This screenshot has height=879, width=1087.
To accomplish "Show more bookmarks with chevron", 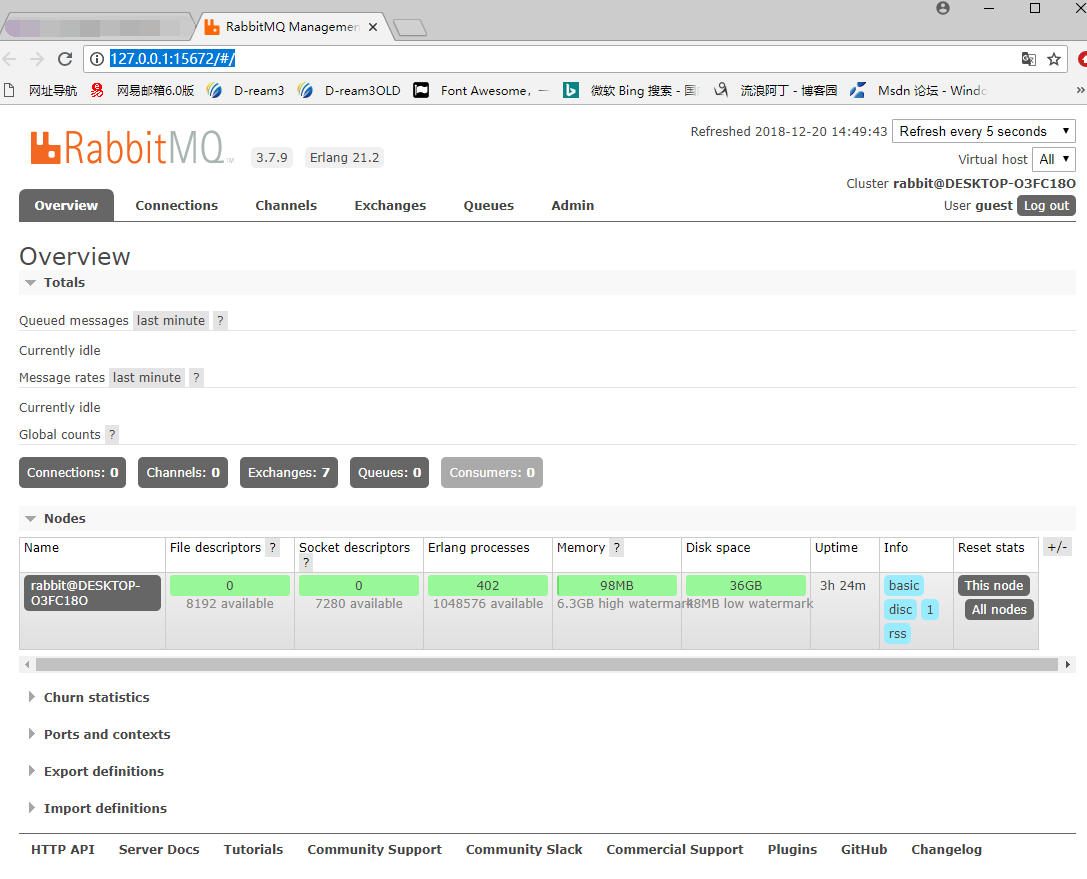I will 1079,90.
